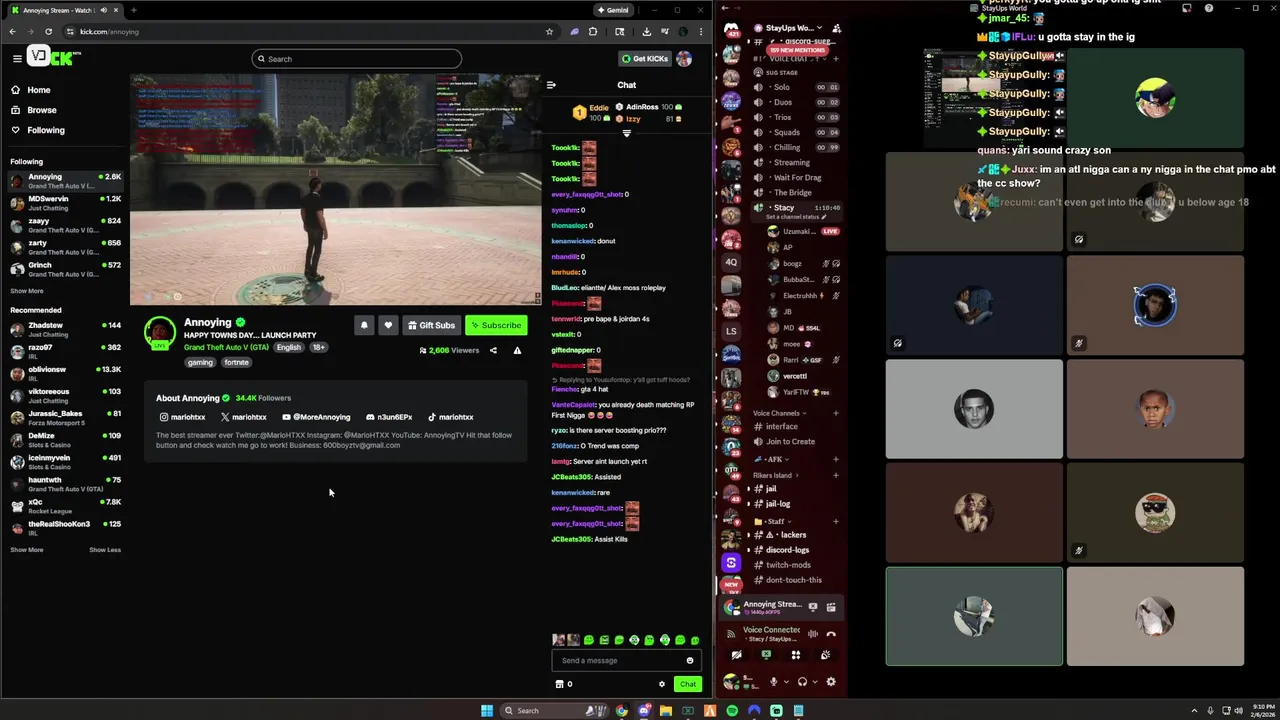Open the Kick hamburger sidebar menu
The height and width of the screenshot is (720, 1280).
pos(17,58)
